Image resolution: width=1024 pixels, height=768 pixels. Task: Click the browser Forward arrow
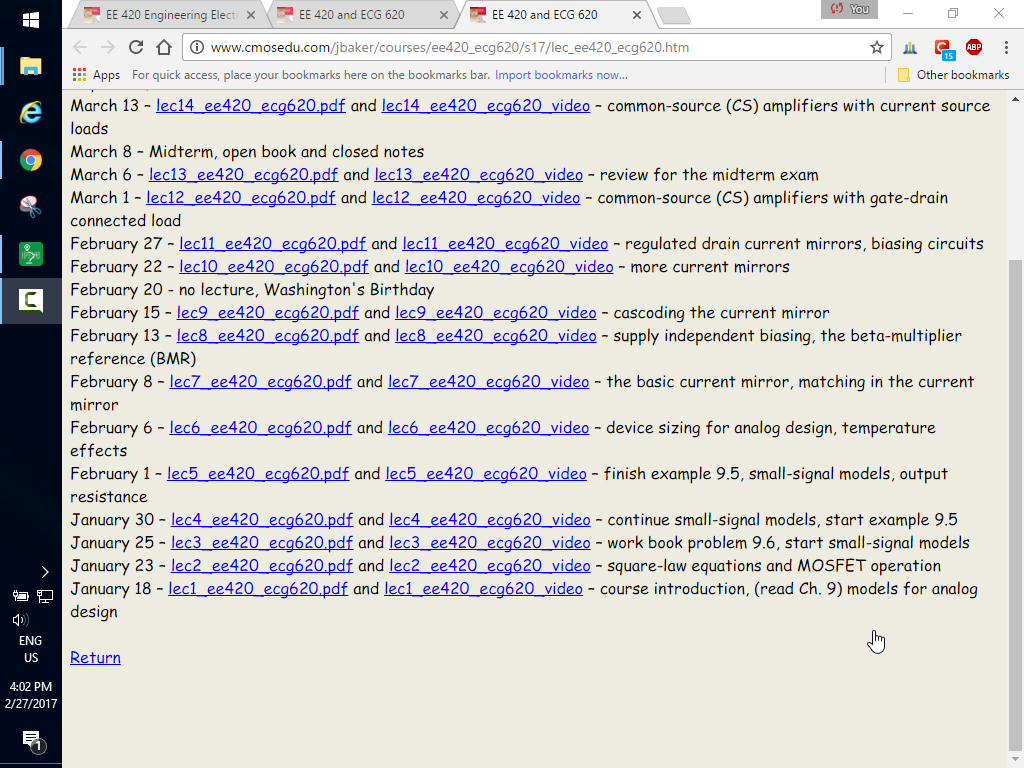pos(108,47)
